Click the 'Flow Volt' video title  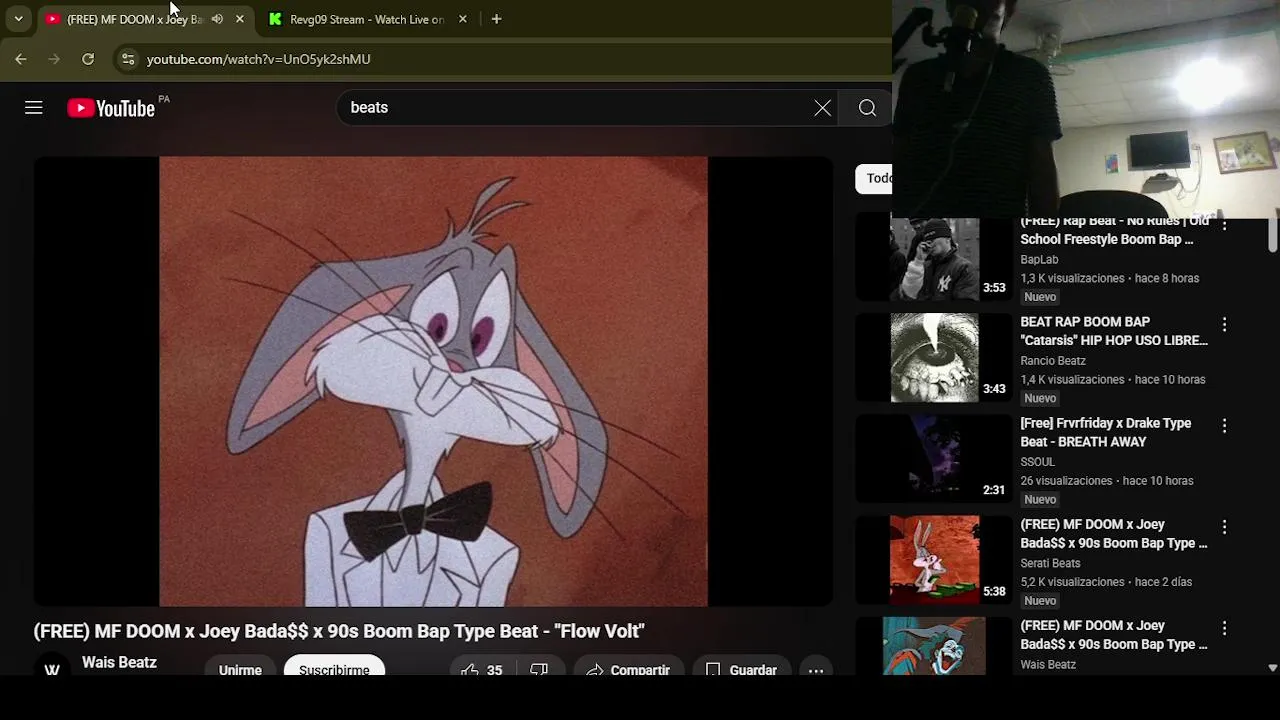tap(339, 631)
